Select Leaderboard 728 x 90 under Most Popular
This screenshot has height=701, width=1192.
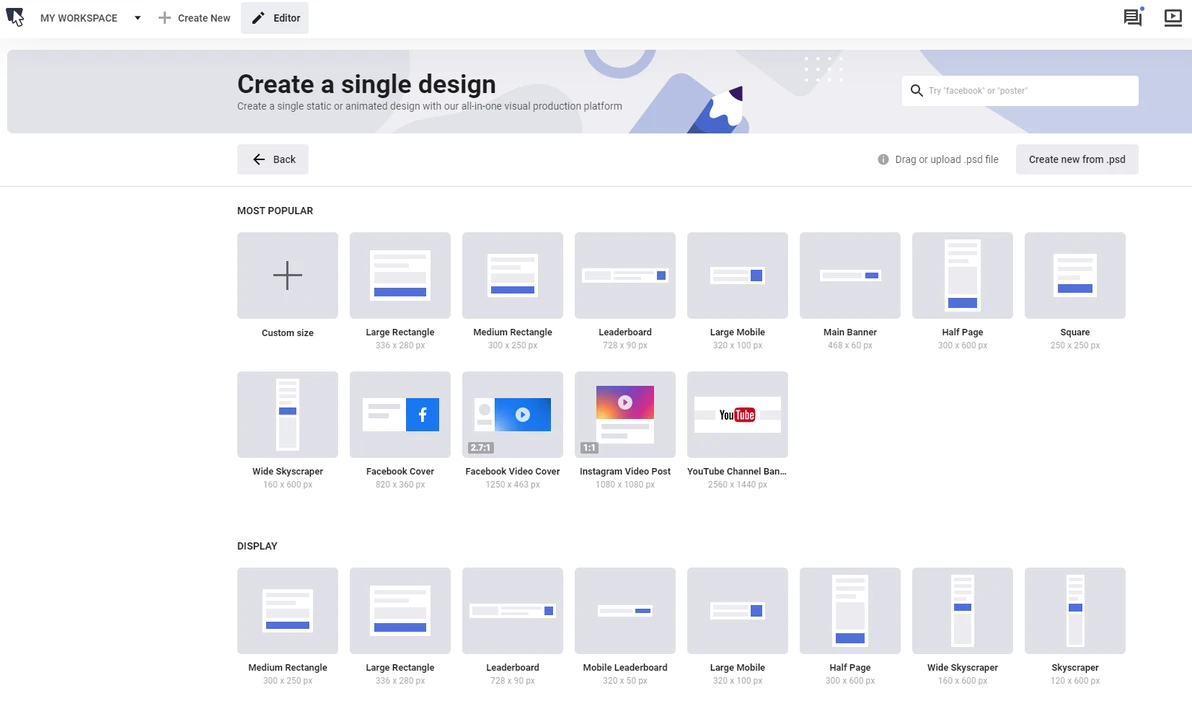coord(625,276)
